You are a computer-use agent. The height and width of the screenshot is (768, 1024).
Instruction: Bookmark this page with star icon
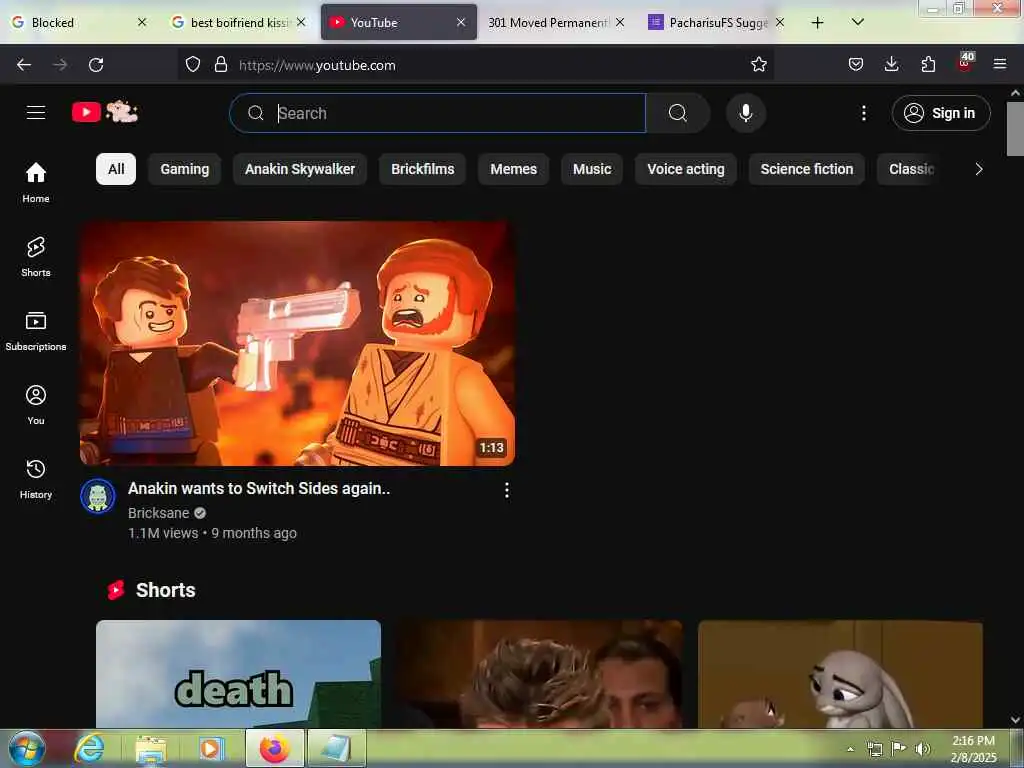[x=758, y=65]
